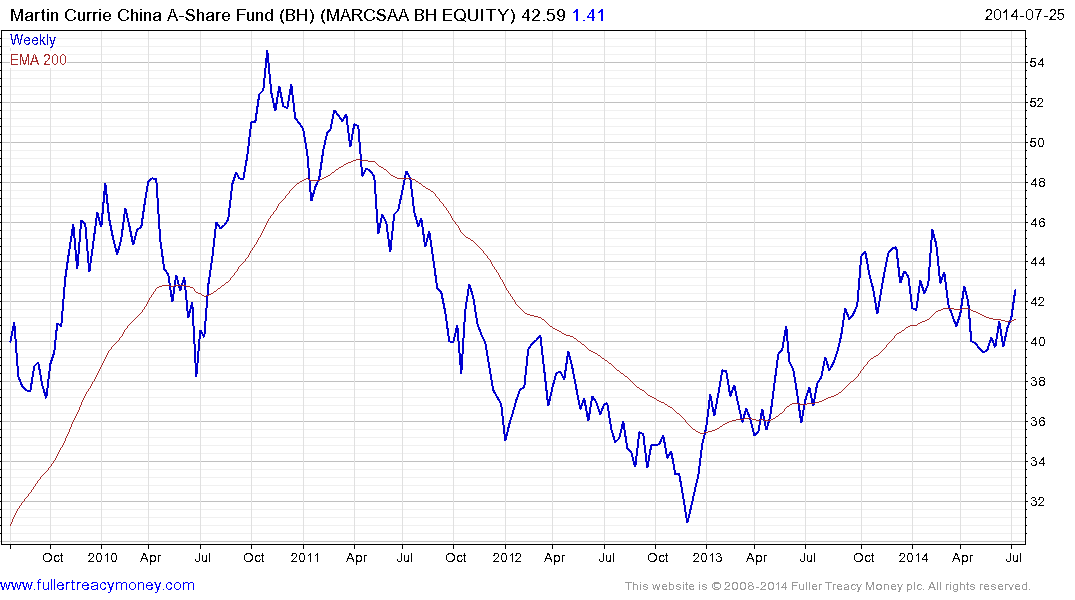Click the 50 label on price axis
1075x600 pixels.
coord(1037,143)
